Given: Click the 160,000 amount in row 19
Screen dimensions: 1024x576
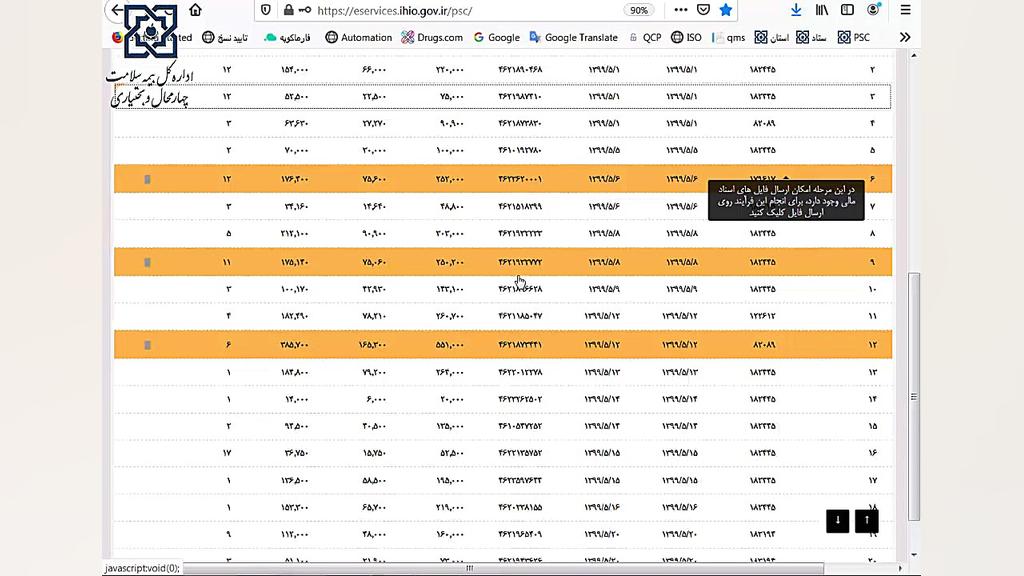Looking at the screenshot, I should (451, 534).
